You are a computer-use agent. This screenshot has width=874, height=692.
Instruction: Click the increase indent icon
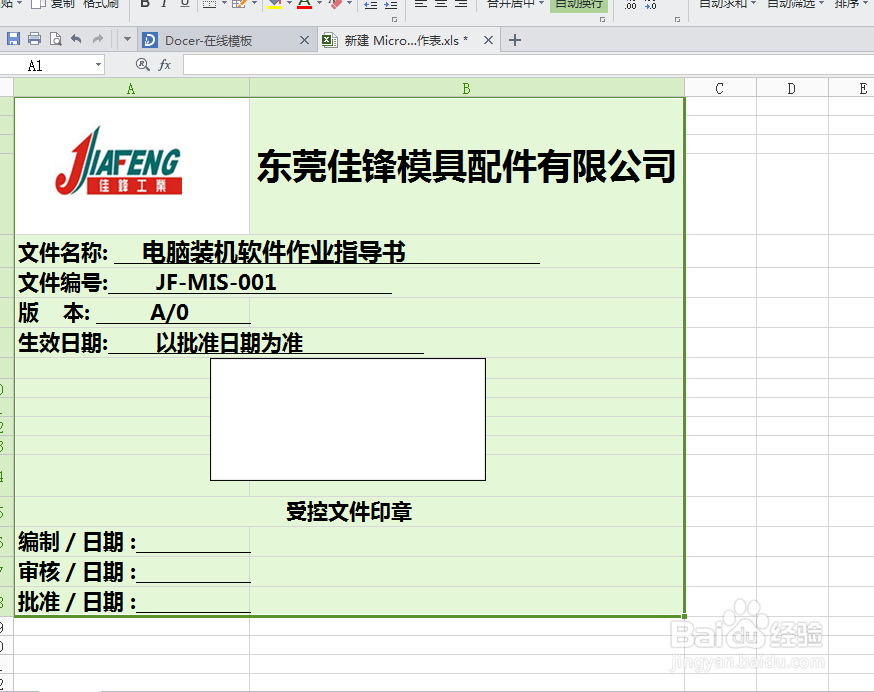click(391, 4)
